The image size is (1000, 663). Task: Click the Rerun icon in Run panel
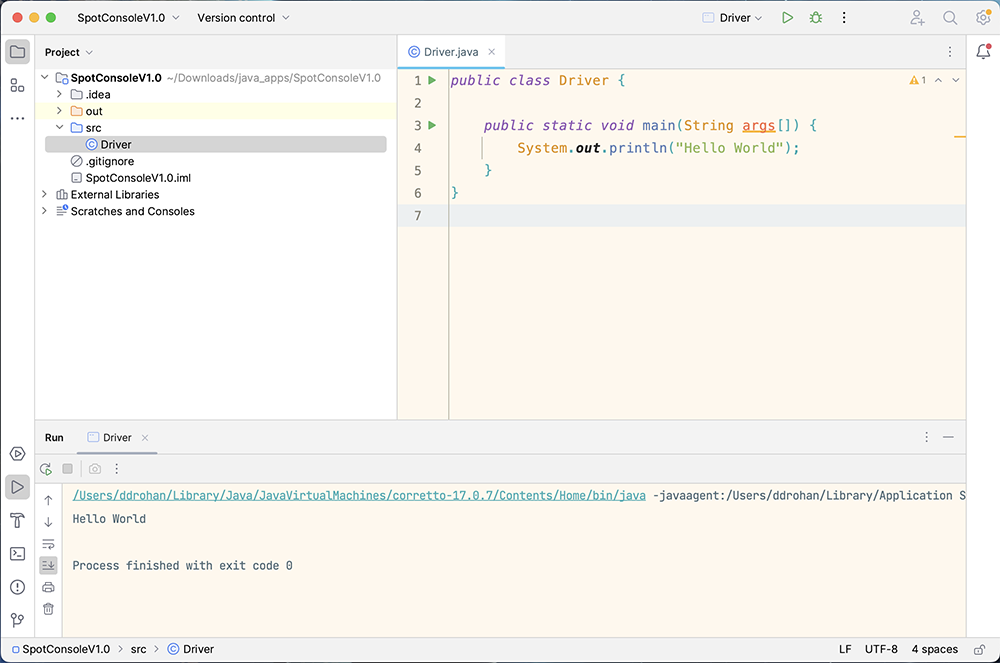click(46, 469)
